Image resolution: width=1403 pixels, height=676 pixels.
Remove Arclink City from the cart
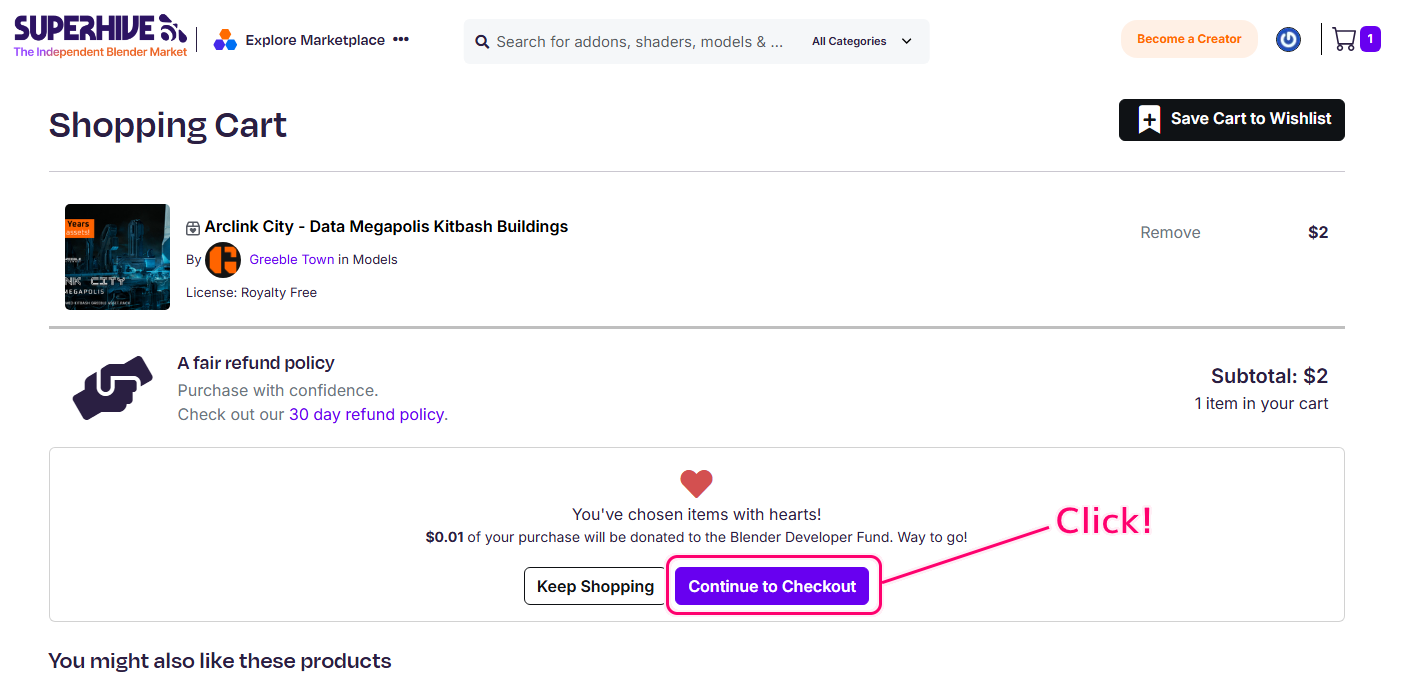coord(1170,232)
